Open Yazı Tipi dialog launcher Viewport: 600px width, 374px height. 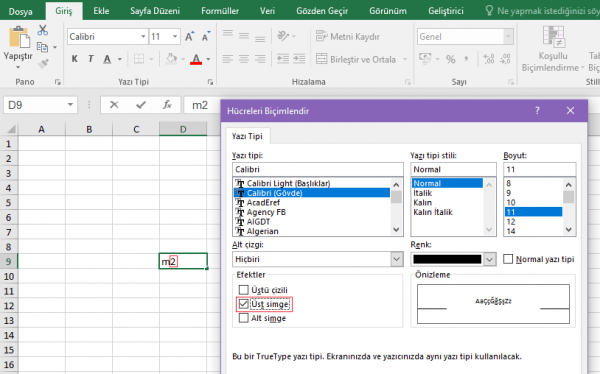tap(210, 82)
